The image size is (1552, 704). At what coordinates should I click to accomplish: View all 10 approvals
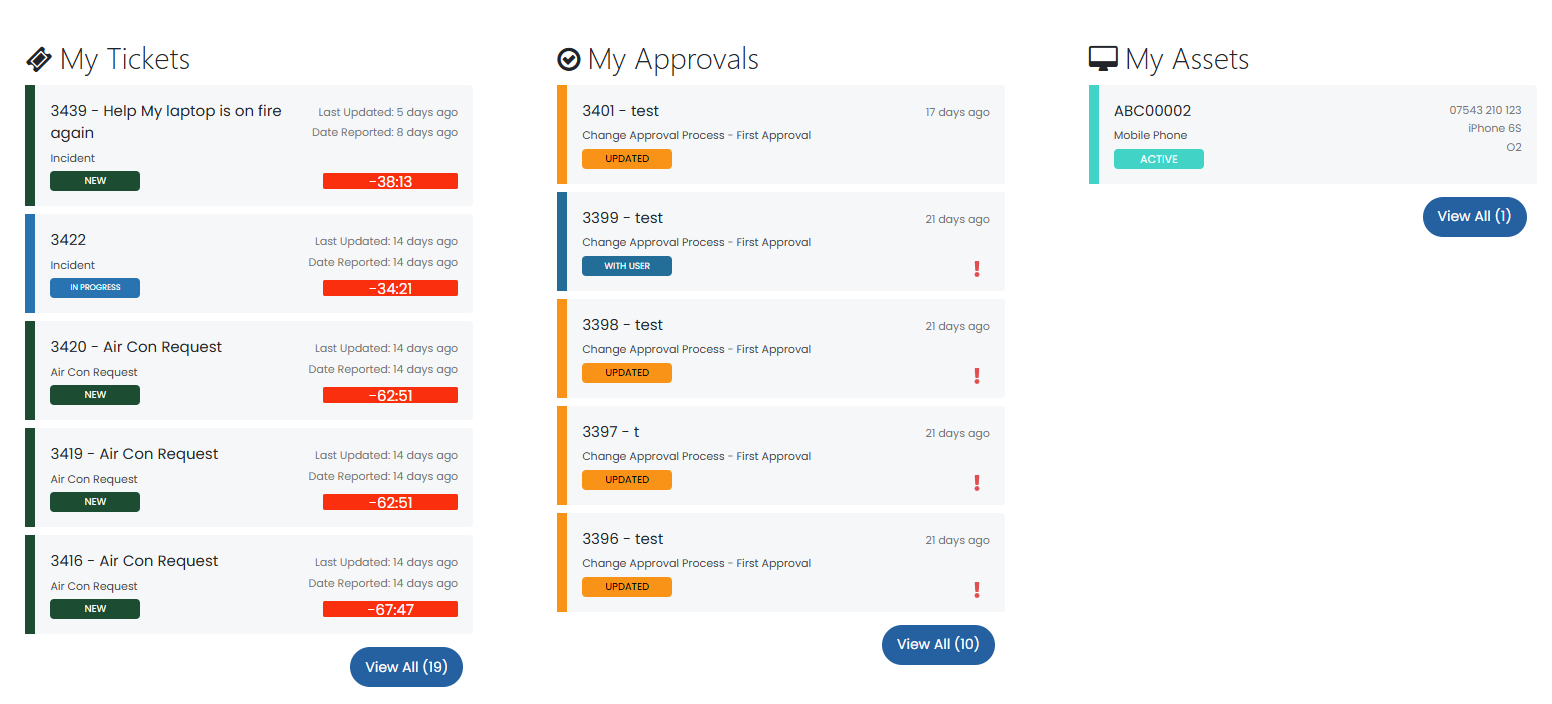[x=938, y=645]
